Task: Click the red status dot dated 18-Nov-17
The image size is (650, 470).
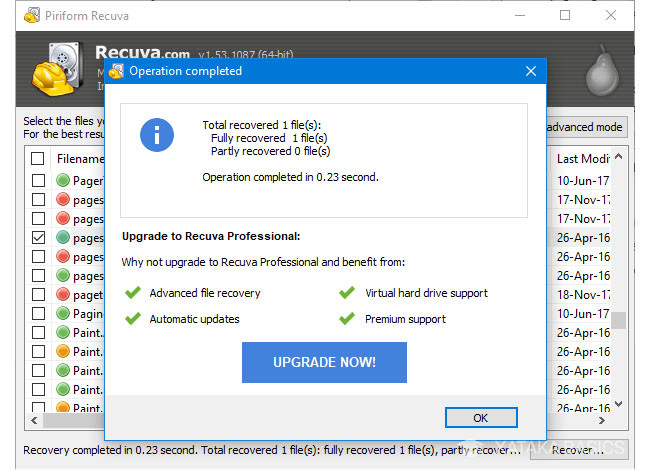Action: coord(63,294)
